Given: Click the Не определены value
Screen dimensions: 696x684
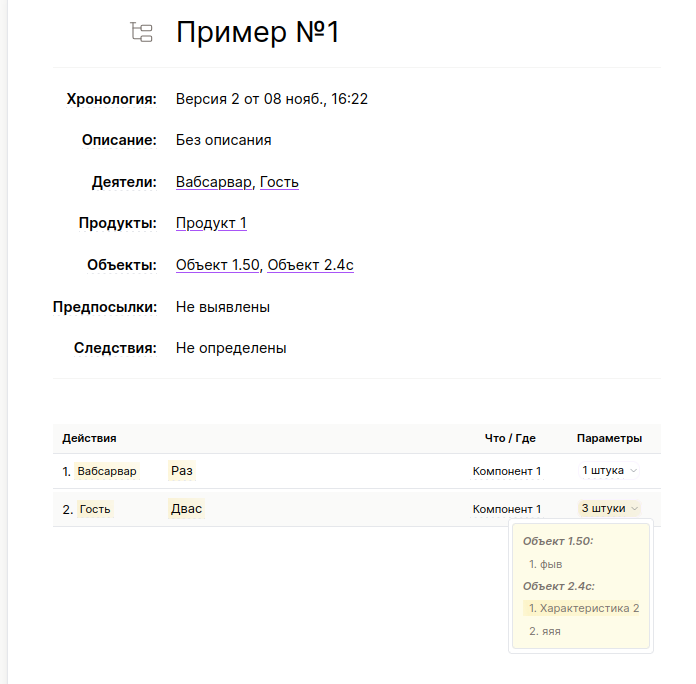Looking at the screenshot, I should pos(231,348).
